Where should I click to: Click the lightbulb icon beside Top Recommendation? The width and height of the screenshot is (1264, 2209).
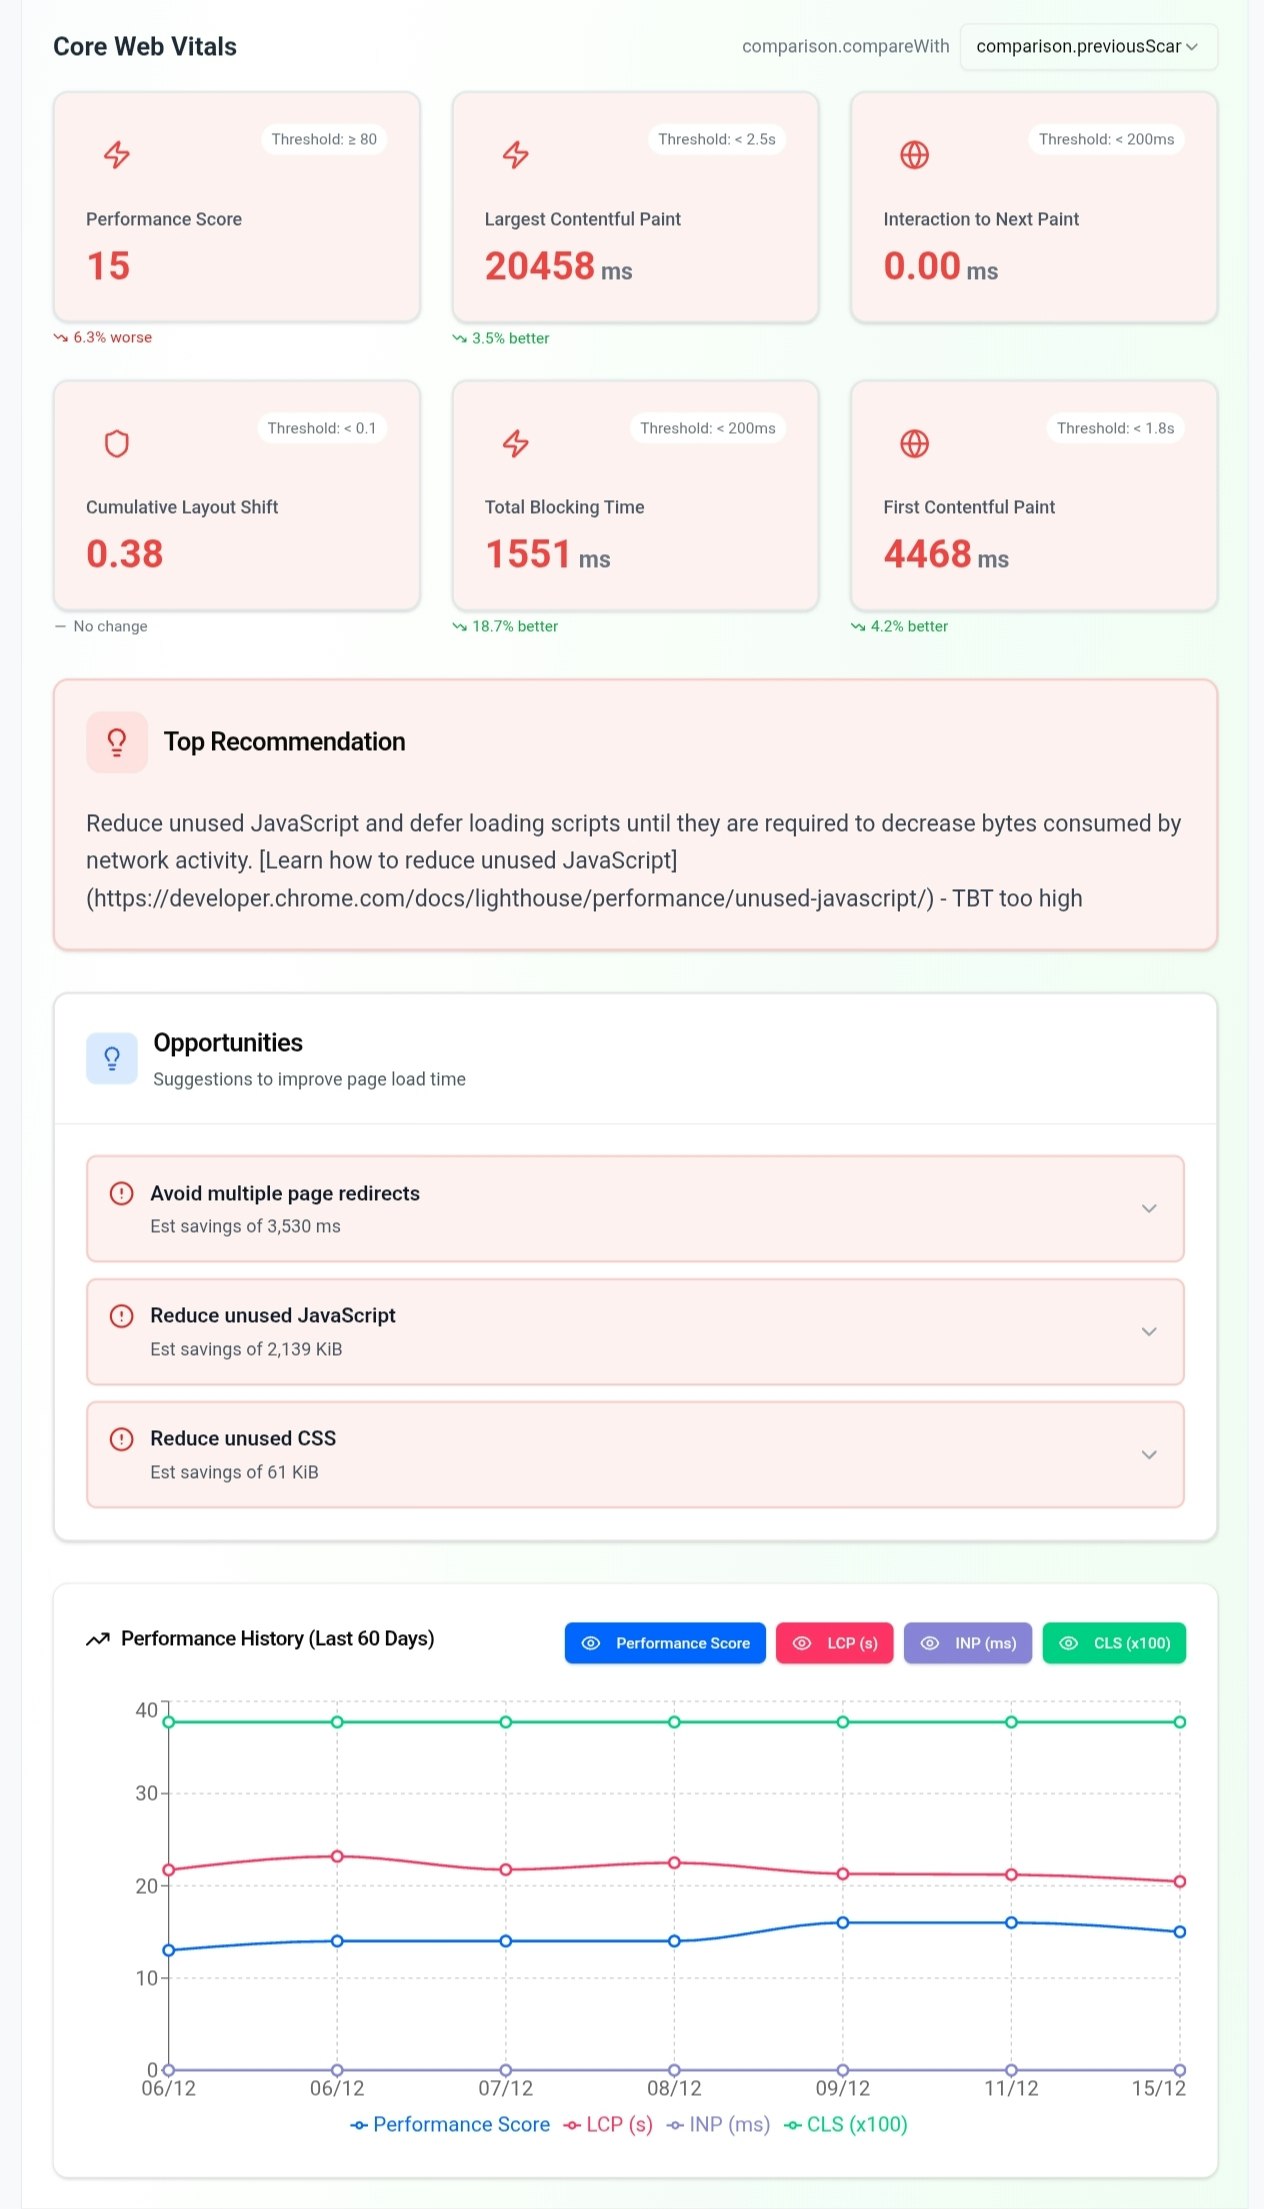point(116,742)
